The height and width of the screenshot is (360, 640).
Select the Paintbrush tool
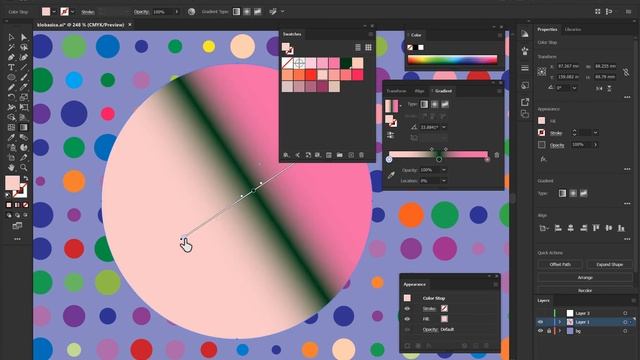tap(24, 77)
